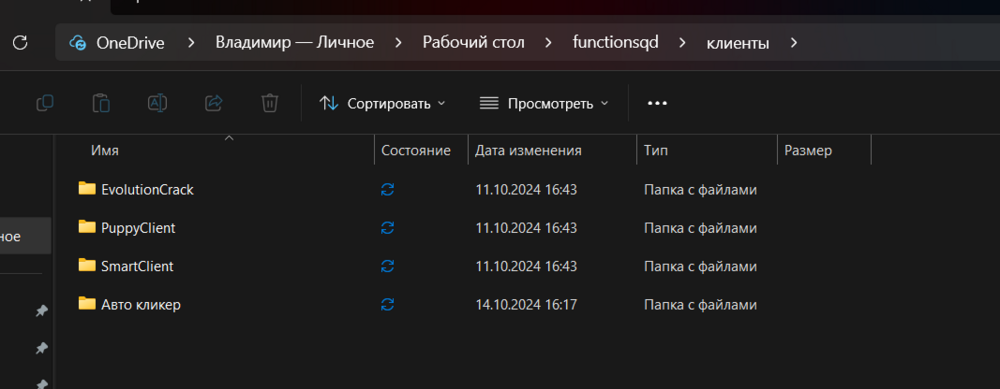The height and width of the screenshot is (389, 1000).
Task: Sort by the Тип column header
Action: click(x=656, y=151)
